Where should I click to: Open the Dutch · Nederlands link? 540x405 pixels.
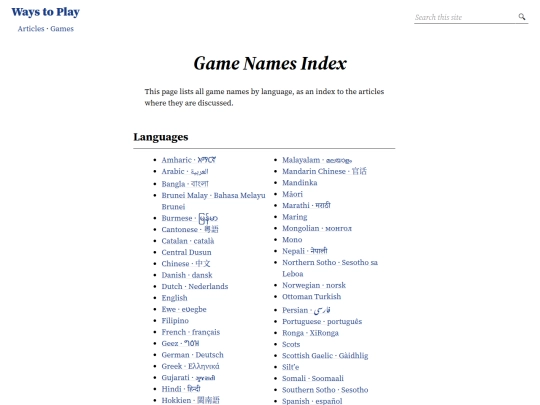(x=195, y=286)
